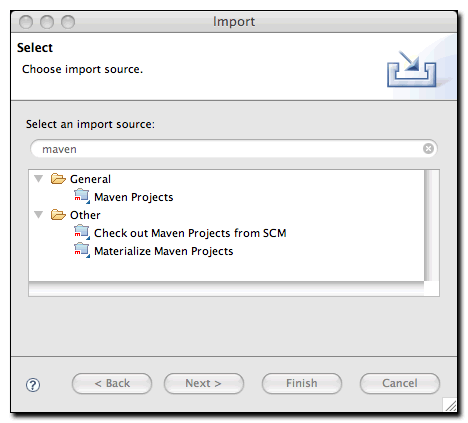Click the < Back button
The image size is (468, 423).
(112, 383)
